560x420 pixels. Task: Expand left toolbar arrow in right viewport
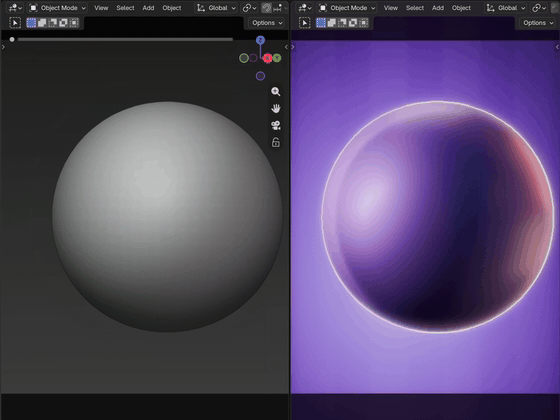[x=293, y=47]
